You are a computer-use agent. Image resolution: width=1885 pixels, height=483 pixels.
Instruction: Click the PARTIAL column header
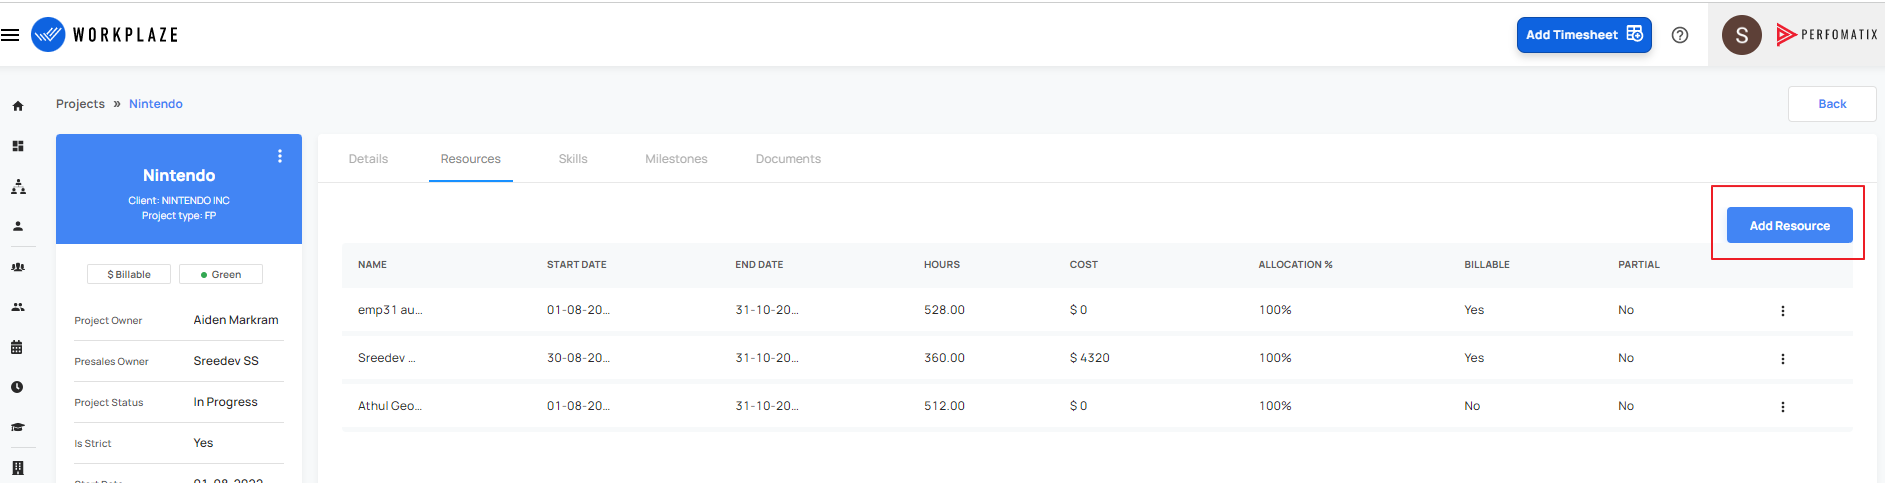[1639, 265]
